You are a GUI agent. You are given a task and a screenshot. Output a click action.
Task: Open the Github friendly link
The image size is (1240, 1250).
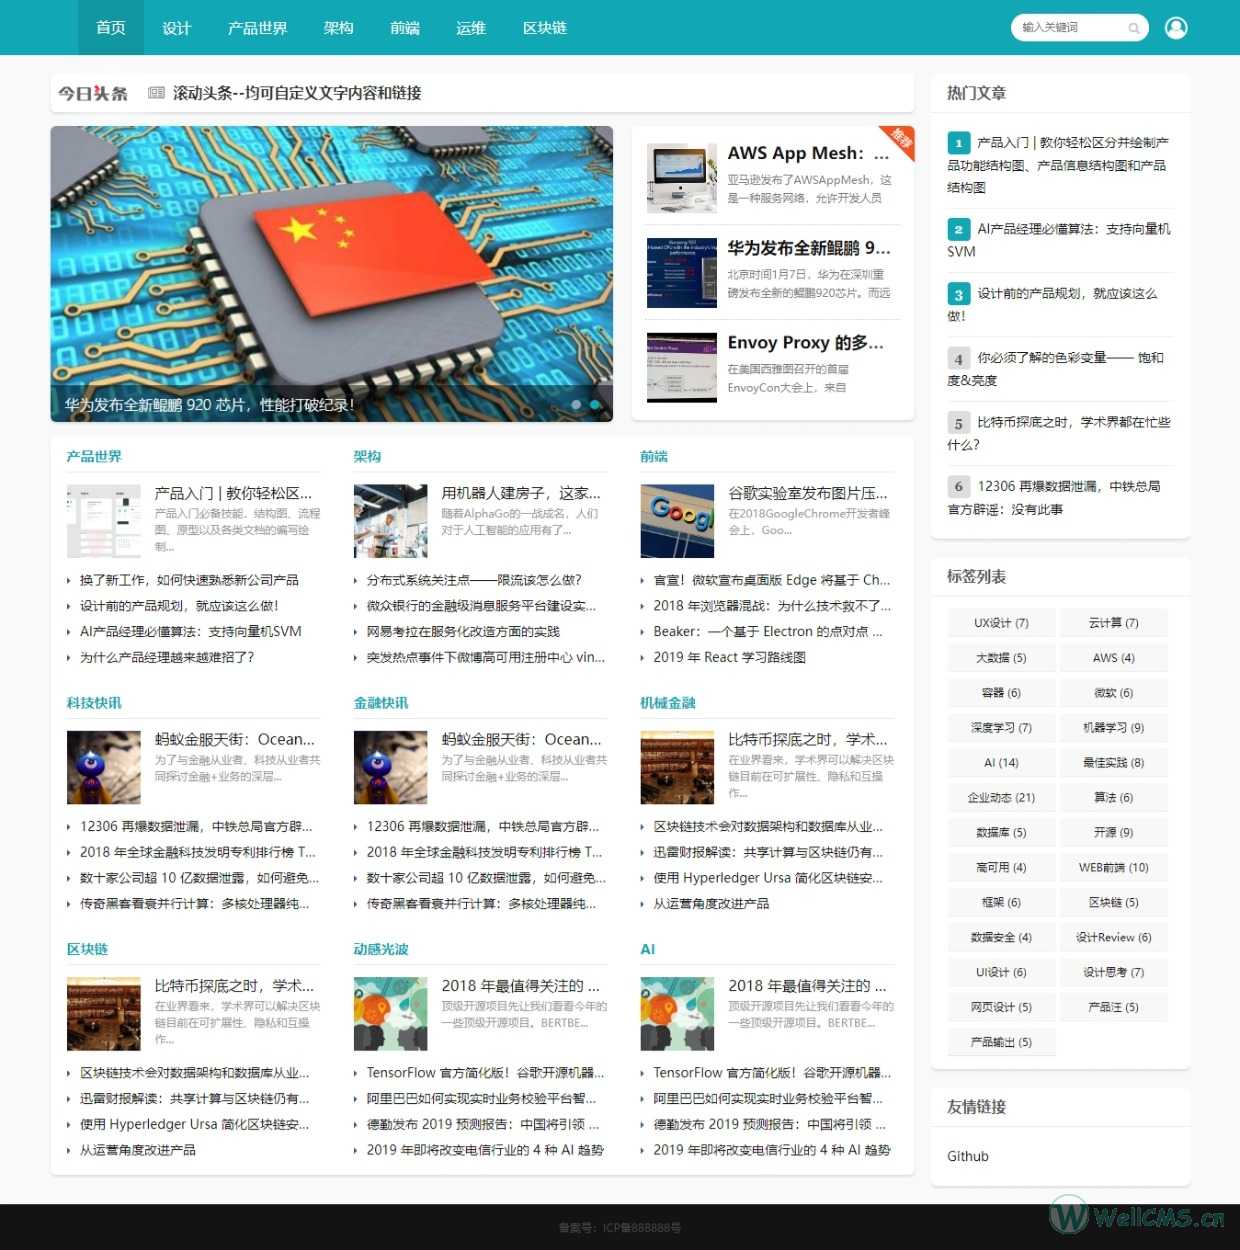pyautogui.click(x=968, y=1156)
